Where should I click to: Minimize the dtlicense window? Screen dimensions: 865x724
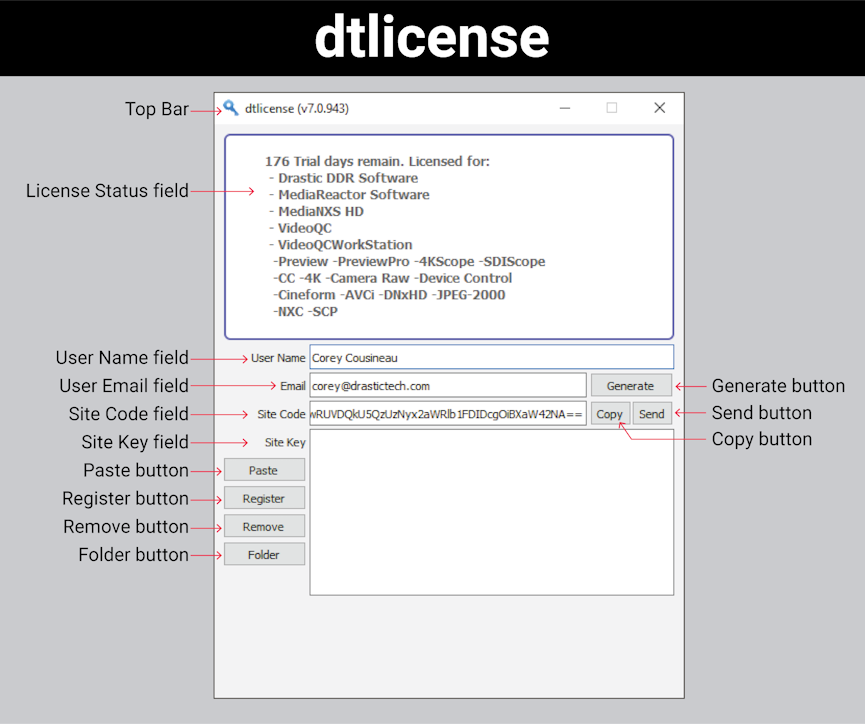(x=565, y=108)
